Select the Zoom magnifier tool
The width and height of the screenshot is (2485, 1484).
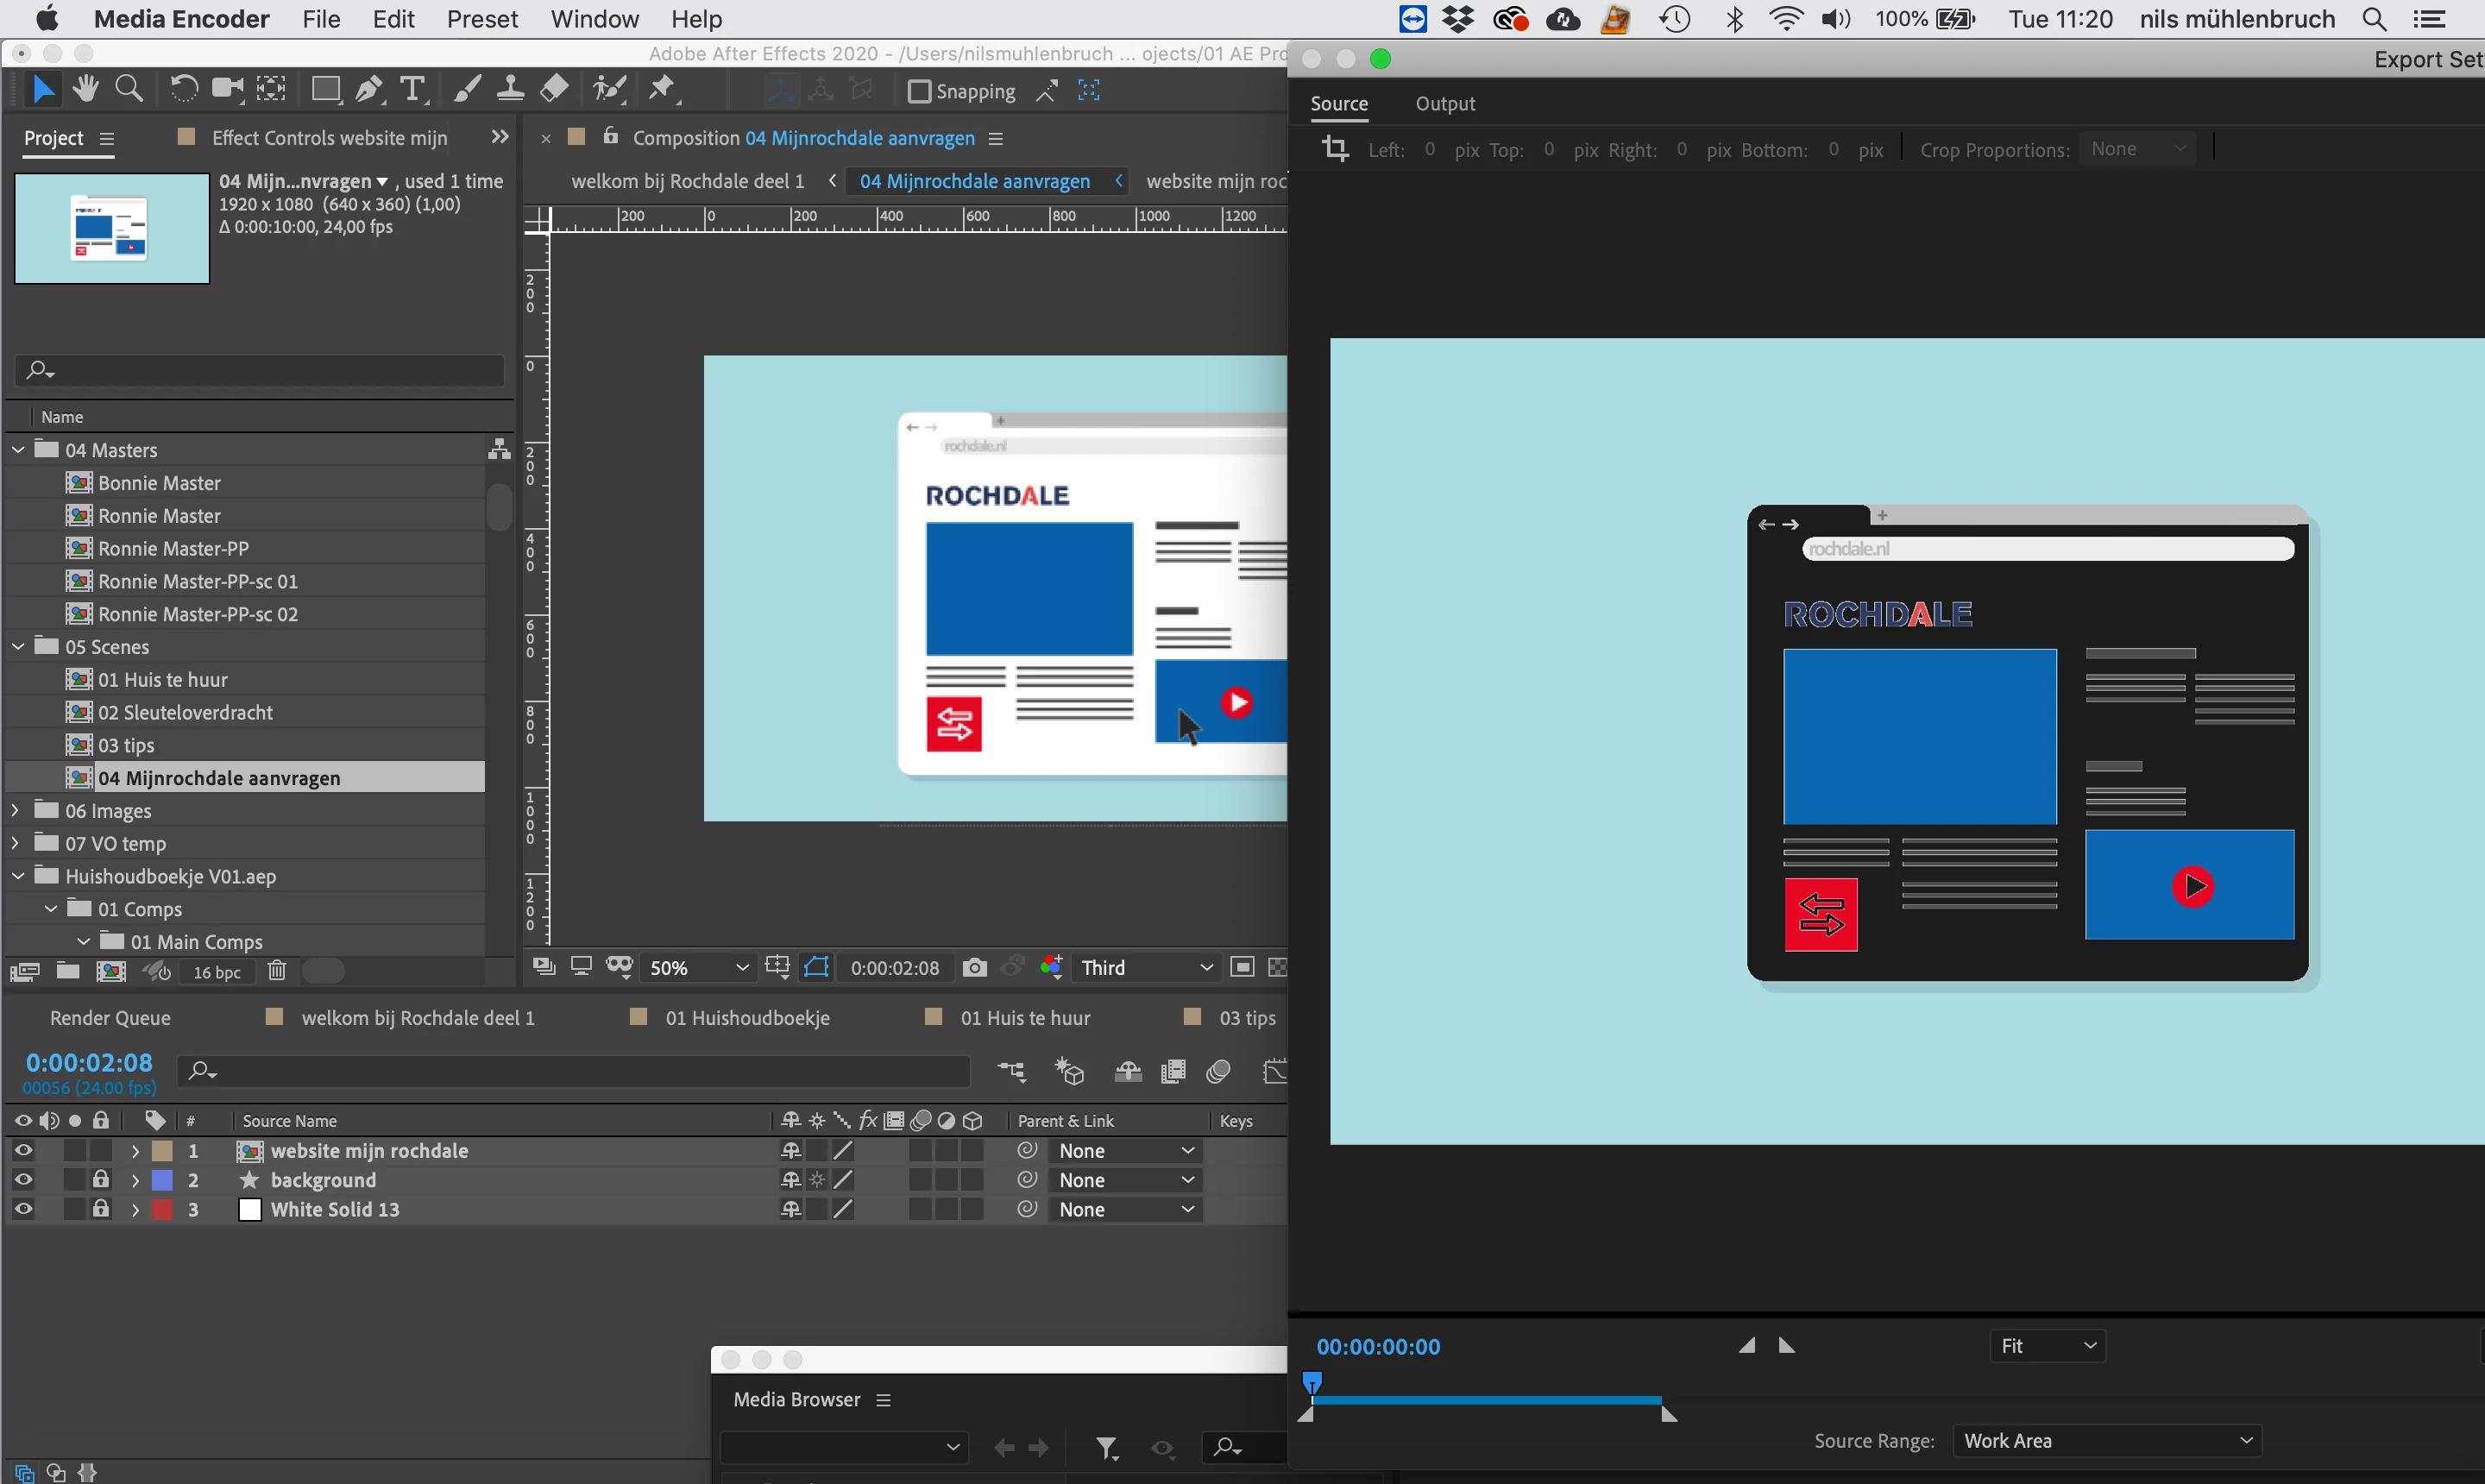[x=129, y=90]
